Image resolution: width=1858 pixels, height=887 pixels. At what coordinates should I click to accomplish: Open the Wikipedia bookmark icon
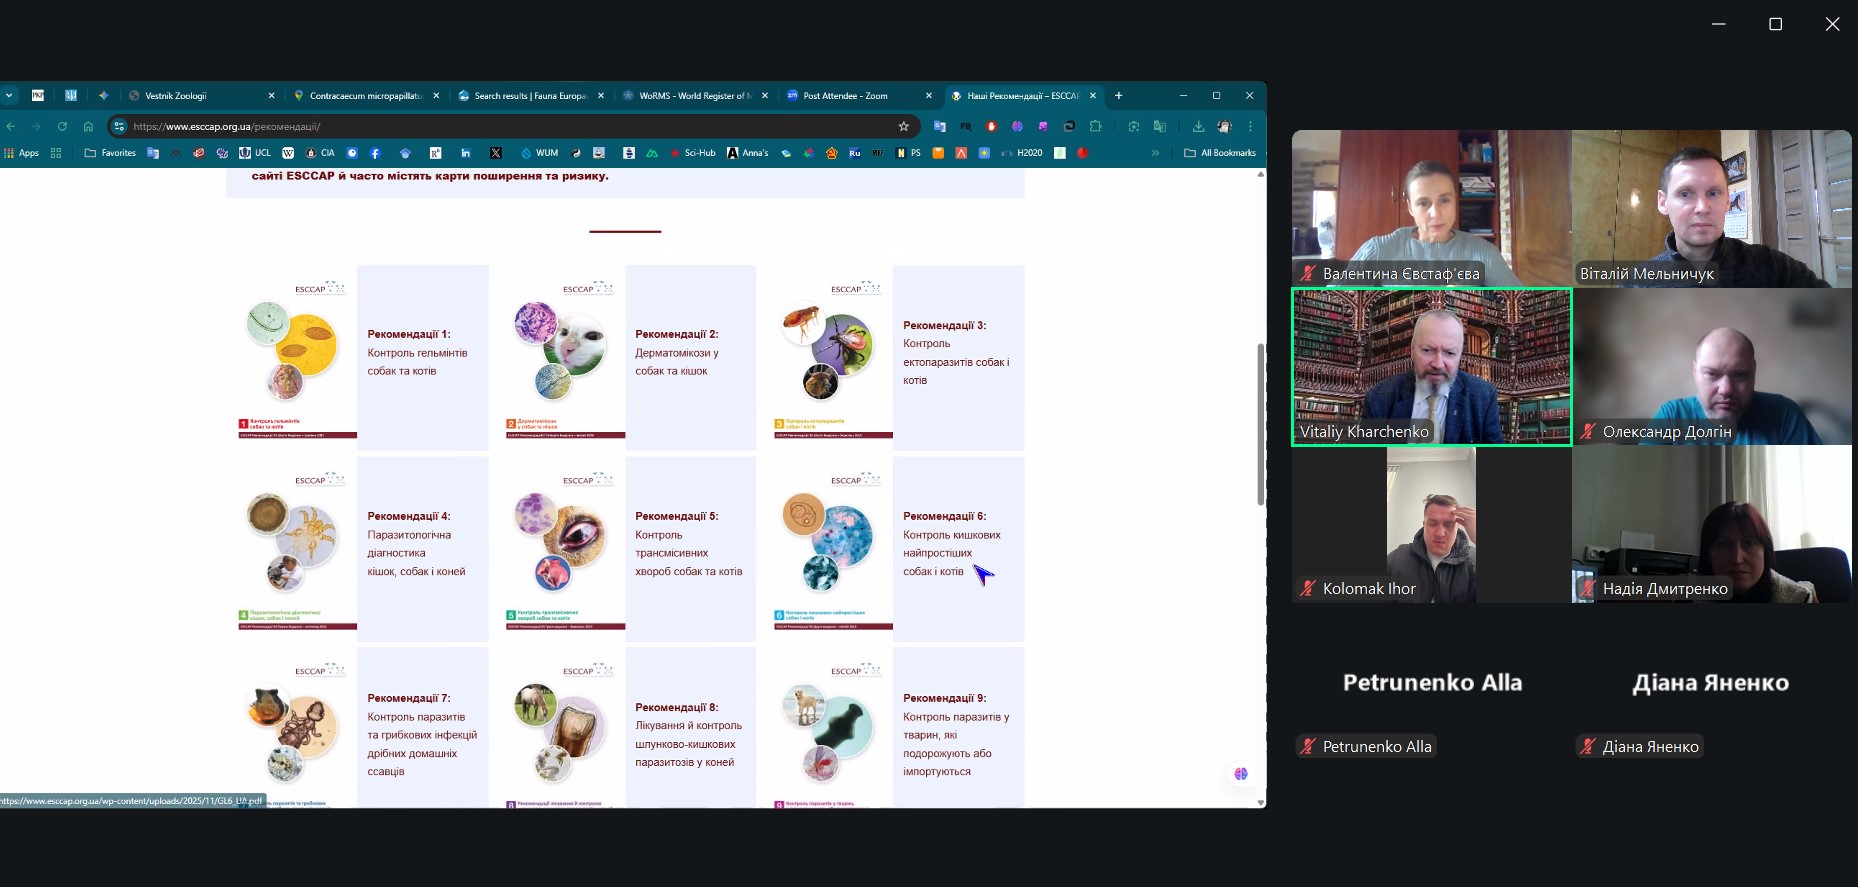288,153
